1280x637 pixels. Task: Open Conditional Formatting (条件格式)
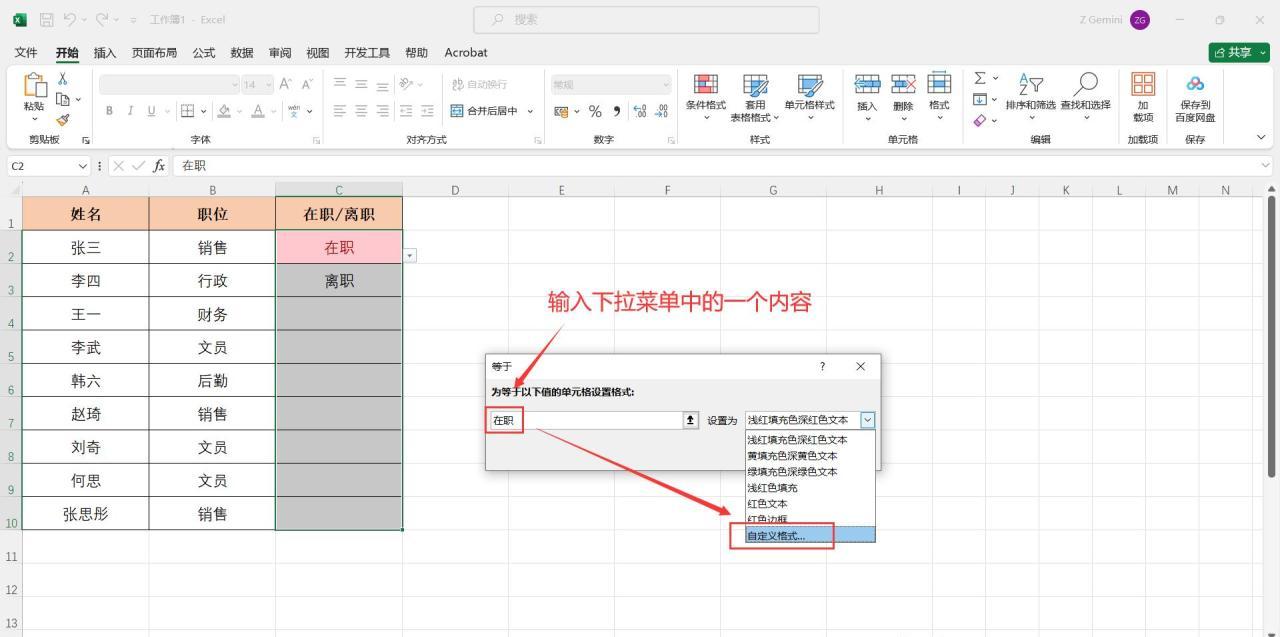point(706,97)
